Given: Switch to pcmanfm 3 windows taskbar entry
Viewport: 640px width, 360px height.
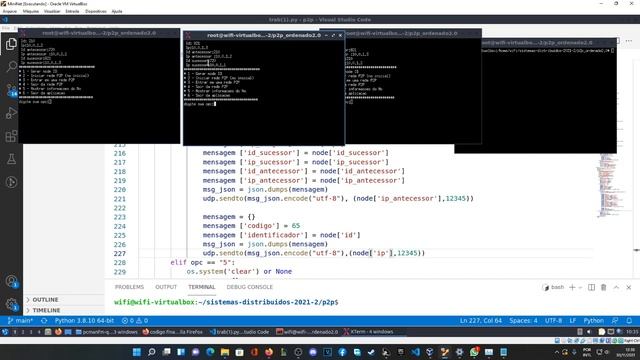Looking at the screenshot, I should [107, 332].
